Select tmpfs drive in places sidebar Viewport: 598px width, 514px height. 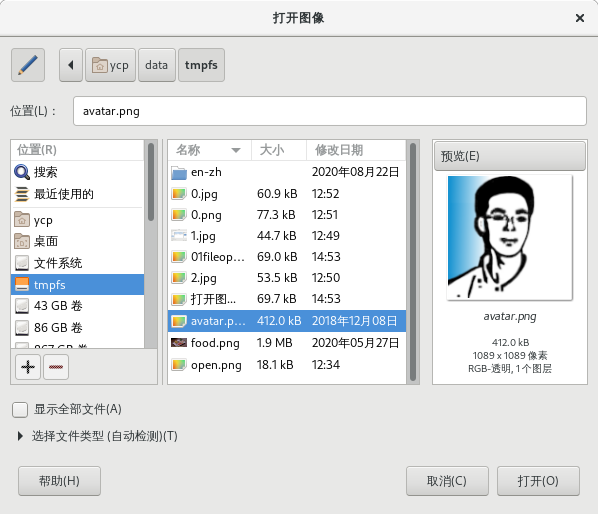click(x=78, y=284)
